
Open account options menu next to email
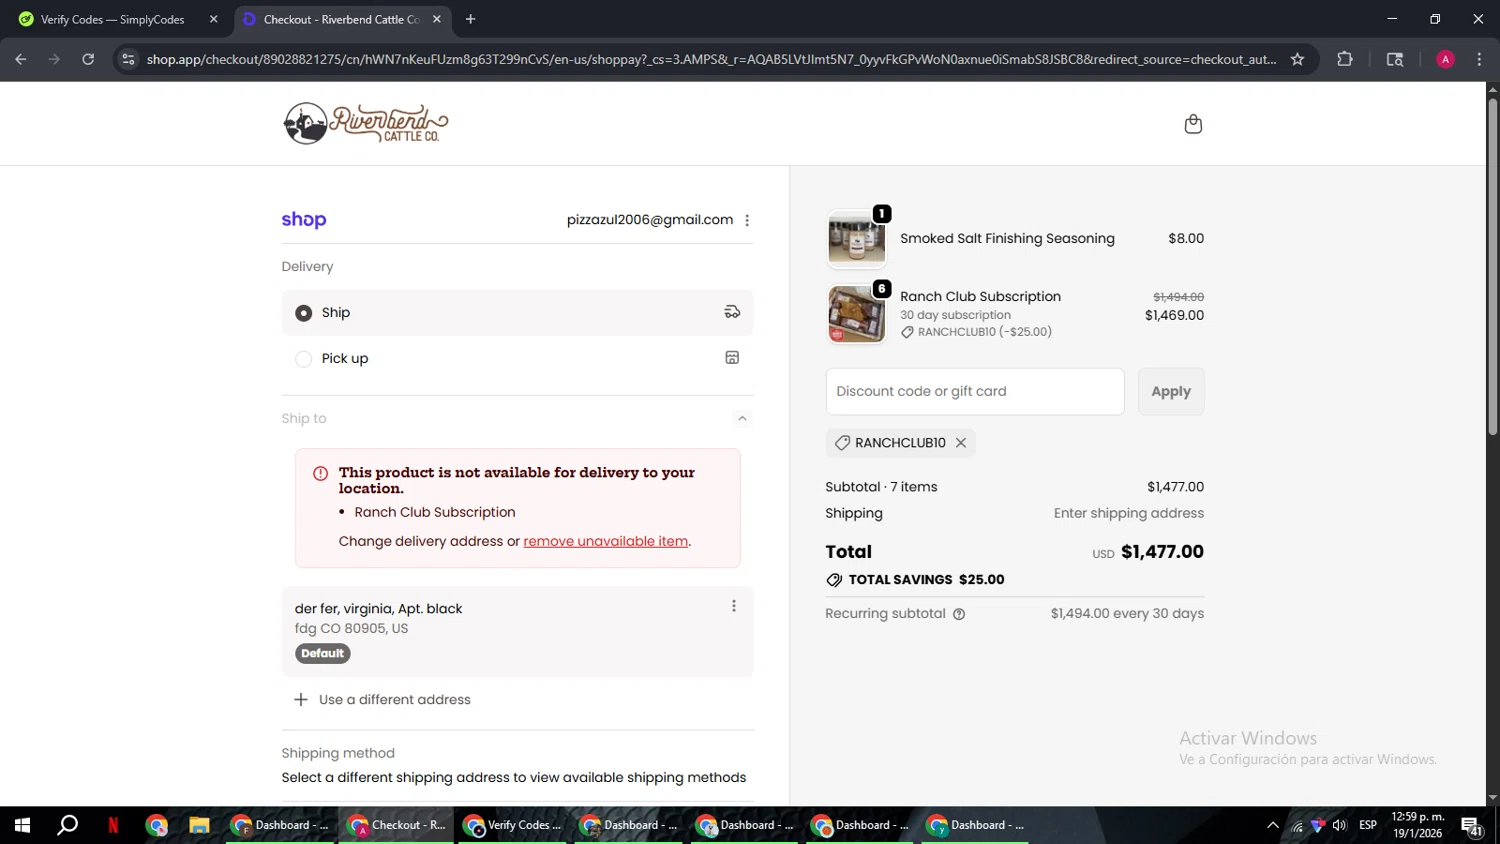tap(747, 220)
